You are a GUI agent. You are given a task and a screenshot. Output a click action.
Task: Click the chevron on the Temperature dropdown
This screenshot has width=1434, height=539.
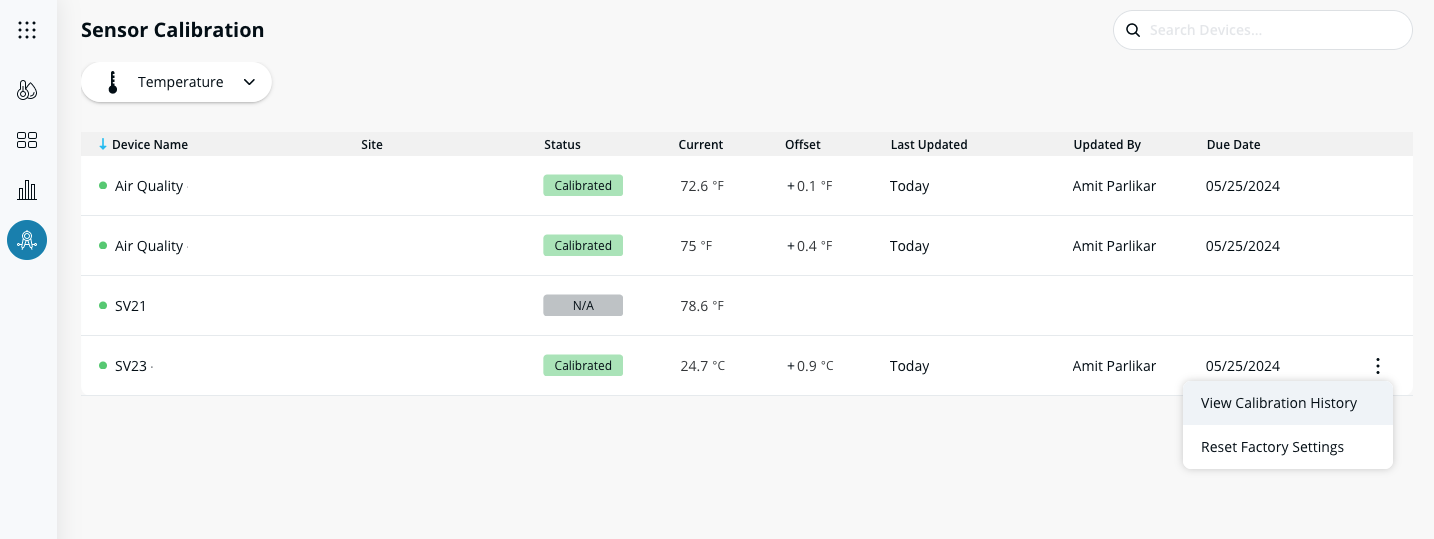point(249,82)
